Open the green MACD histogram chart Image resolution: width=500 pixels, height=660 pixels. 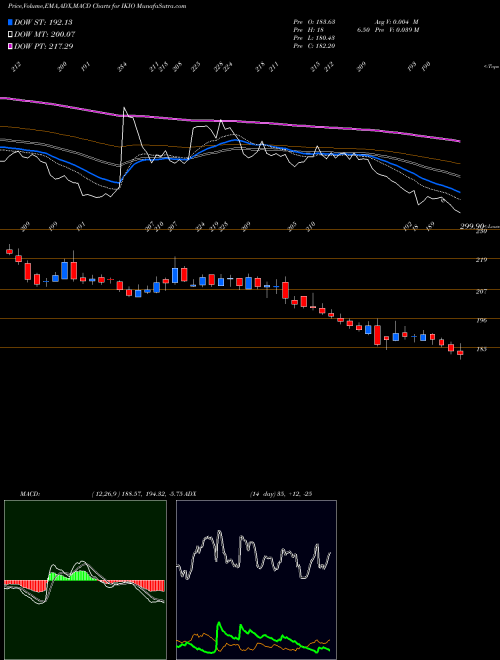[85, 580]
